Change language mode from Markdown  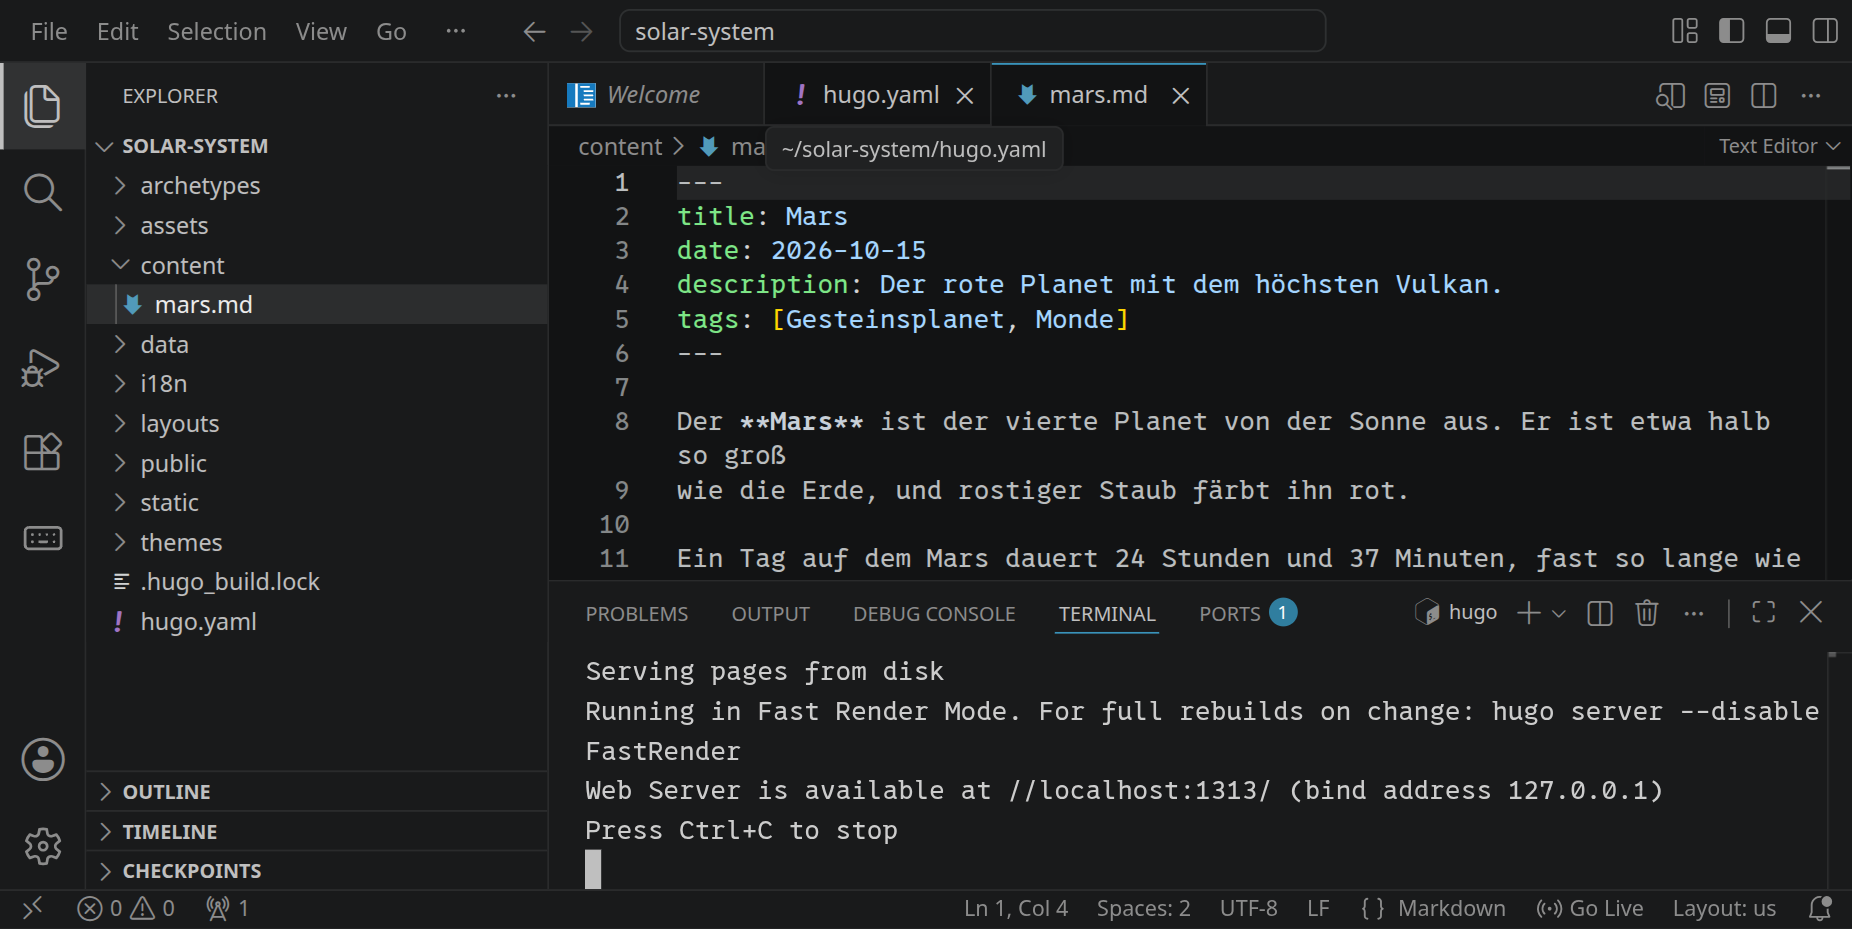pos(1451,908)
